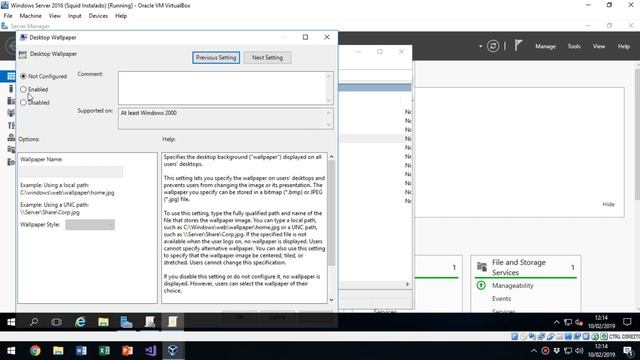
Task: Click the Wallpaper Name input field
Action: tap(71, 171)
